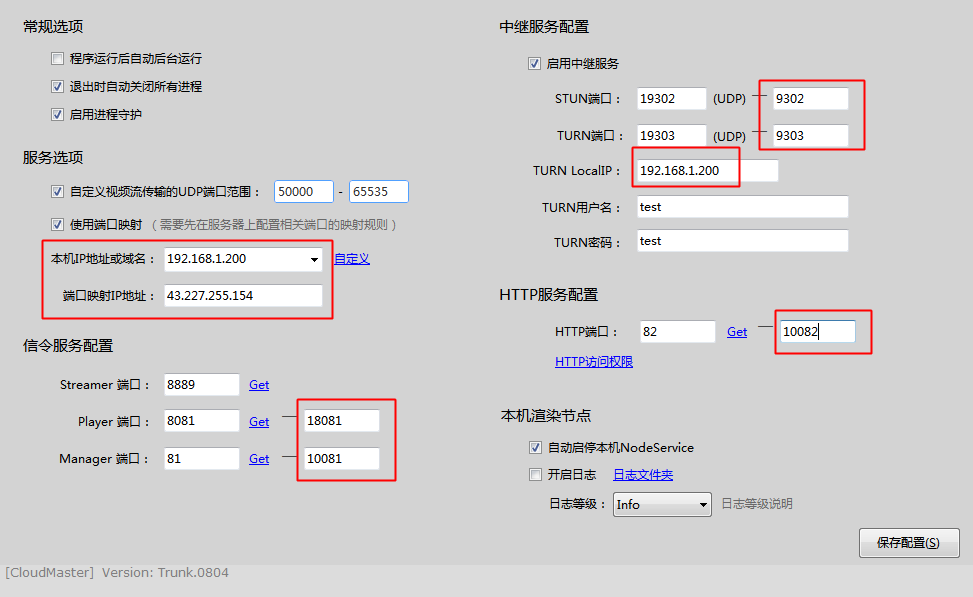The width and height of the screenshot is (973, 597).
Task: Click Get link beside Player 端口
Action: click(259, 422)
